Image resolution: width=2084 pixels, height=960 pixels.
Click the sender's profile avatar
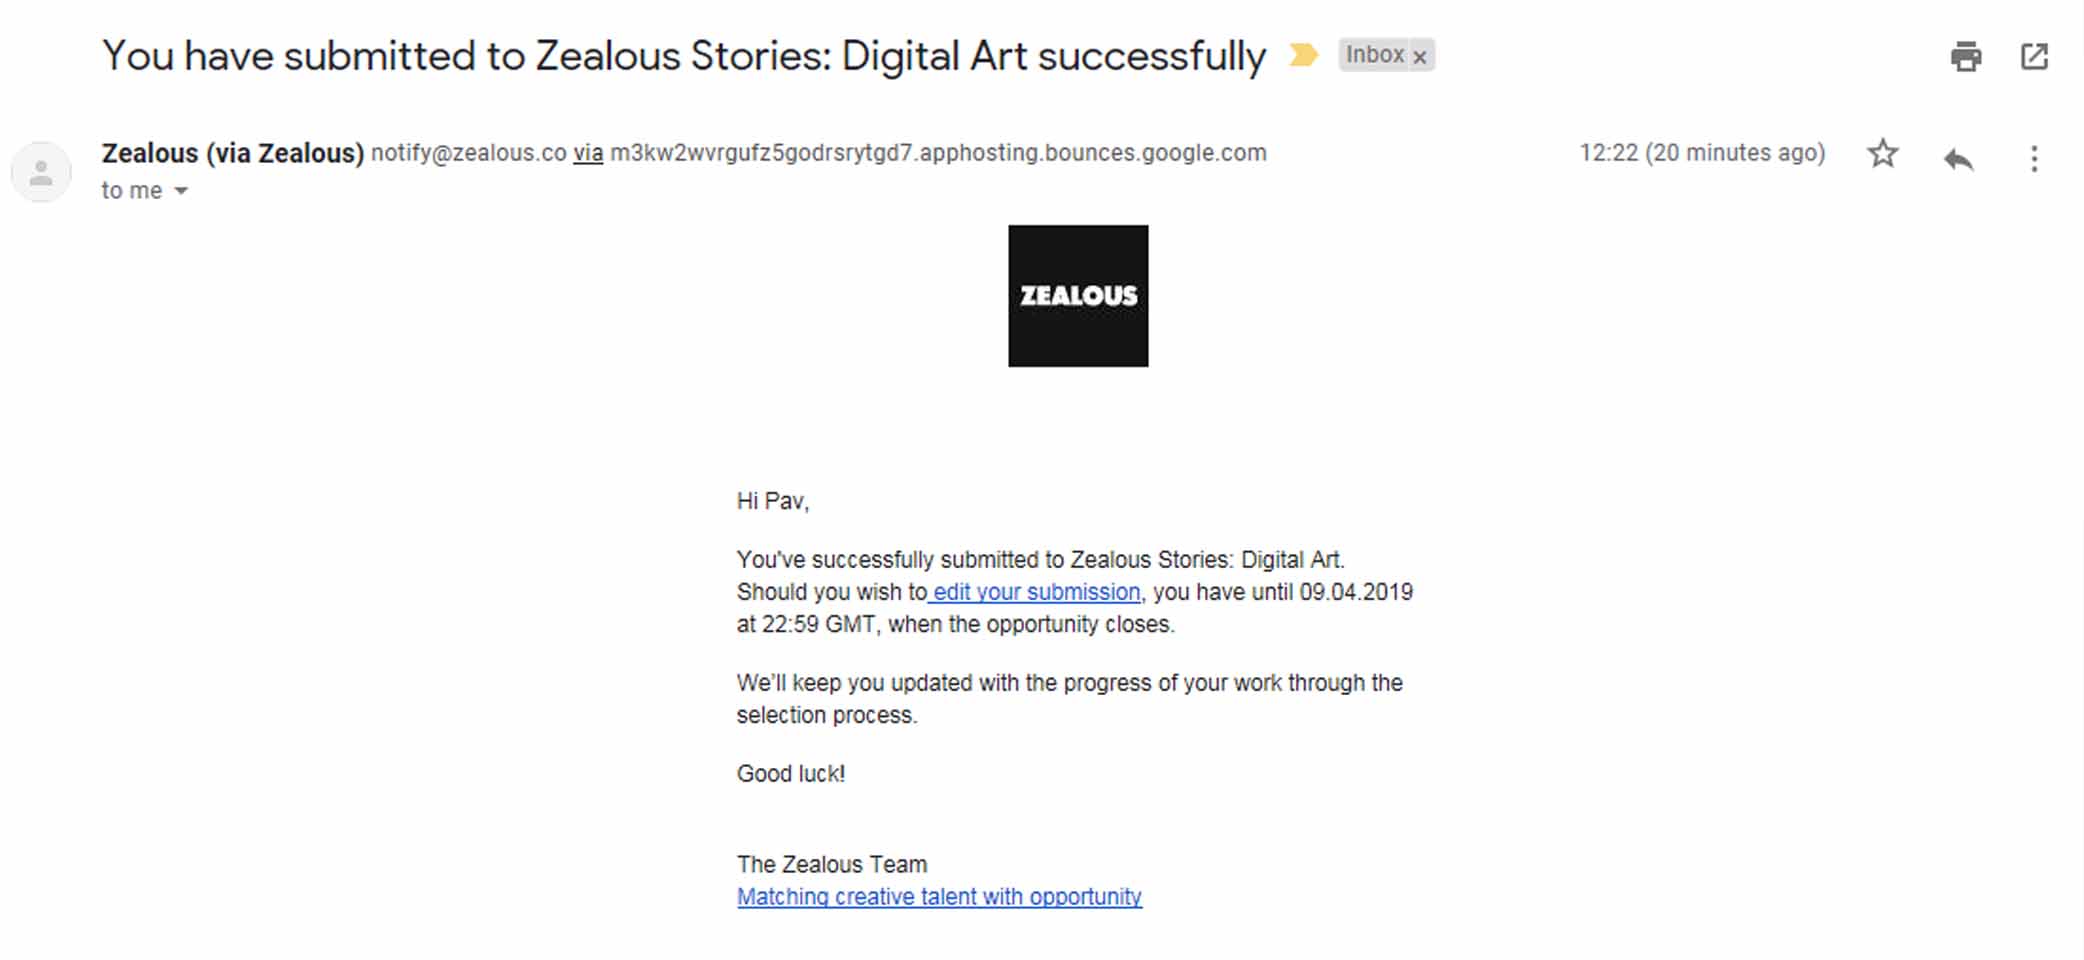coord(41,172)
